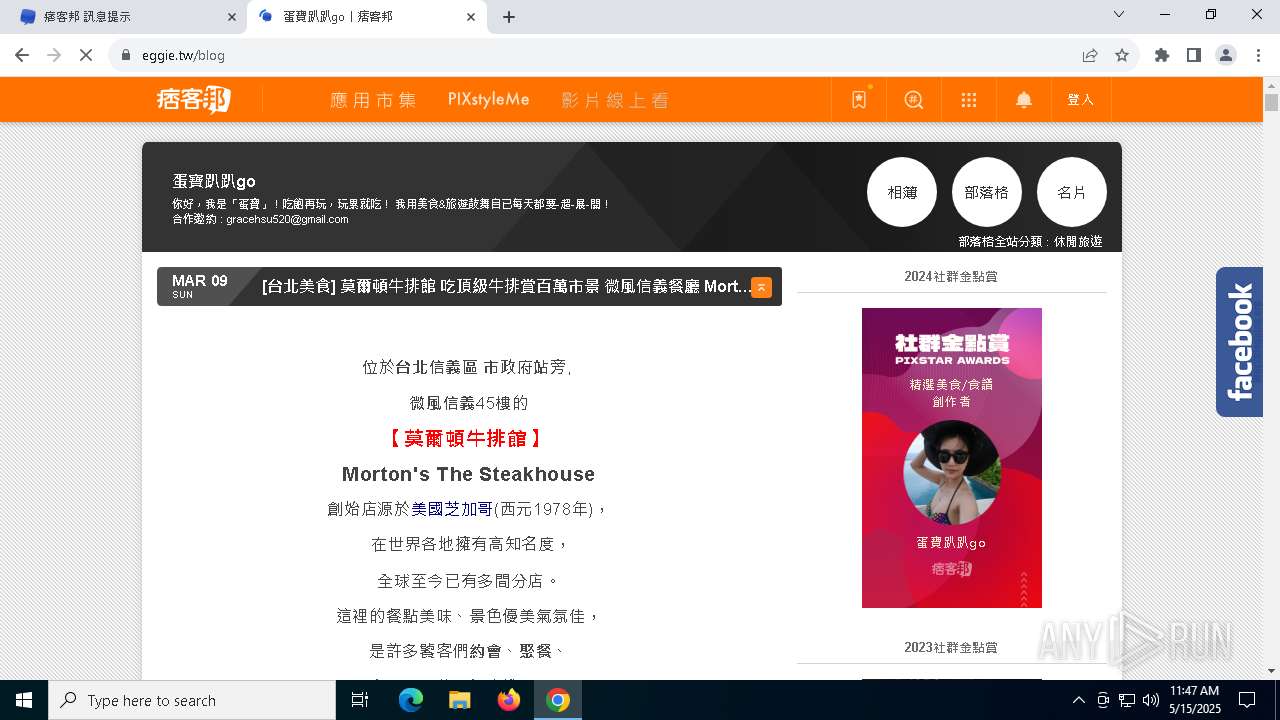Screen dimensions: 1280x720
Task: Open Chrome extensions puzzle icon
Action: click(1162, 55)
